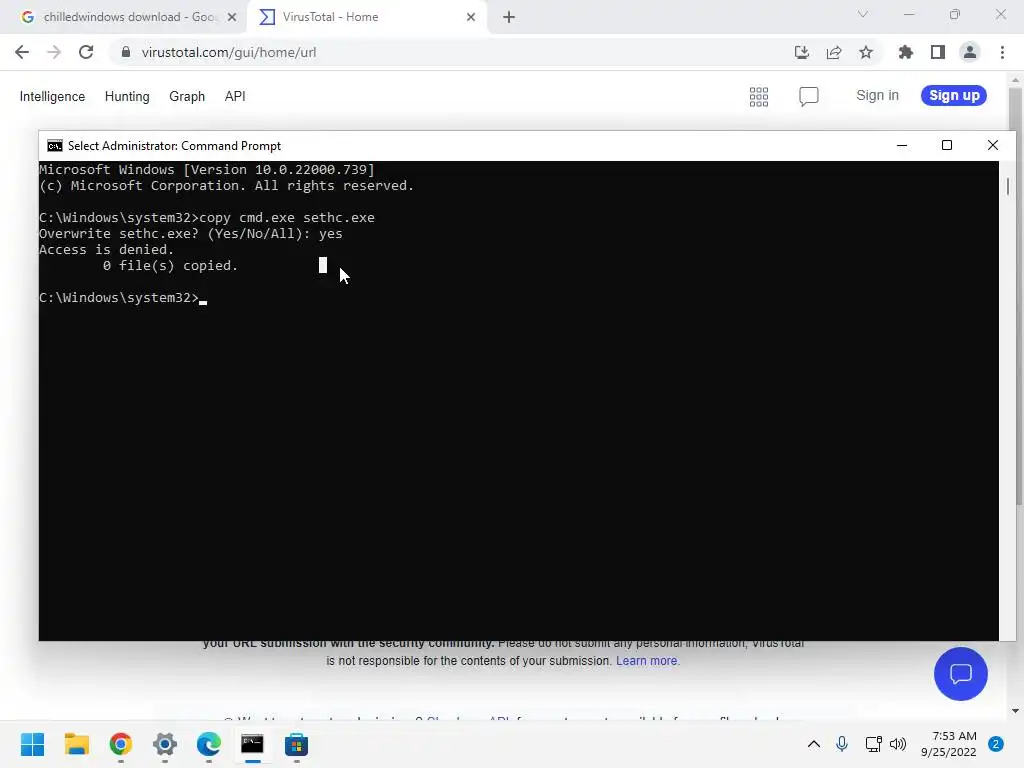Click the 'Access is denied.' line
The image size is (1024, 768).
(x=106, y=249)
